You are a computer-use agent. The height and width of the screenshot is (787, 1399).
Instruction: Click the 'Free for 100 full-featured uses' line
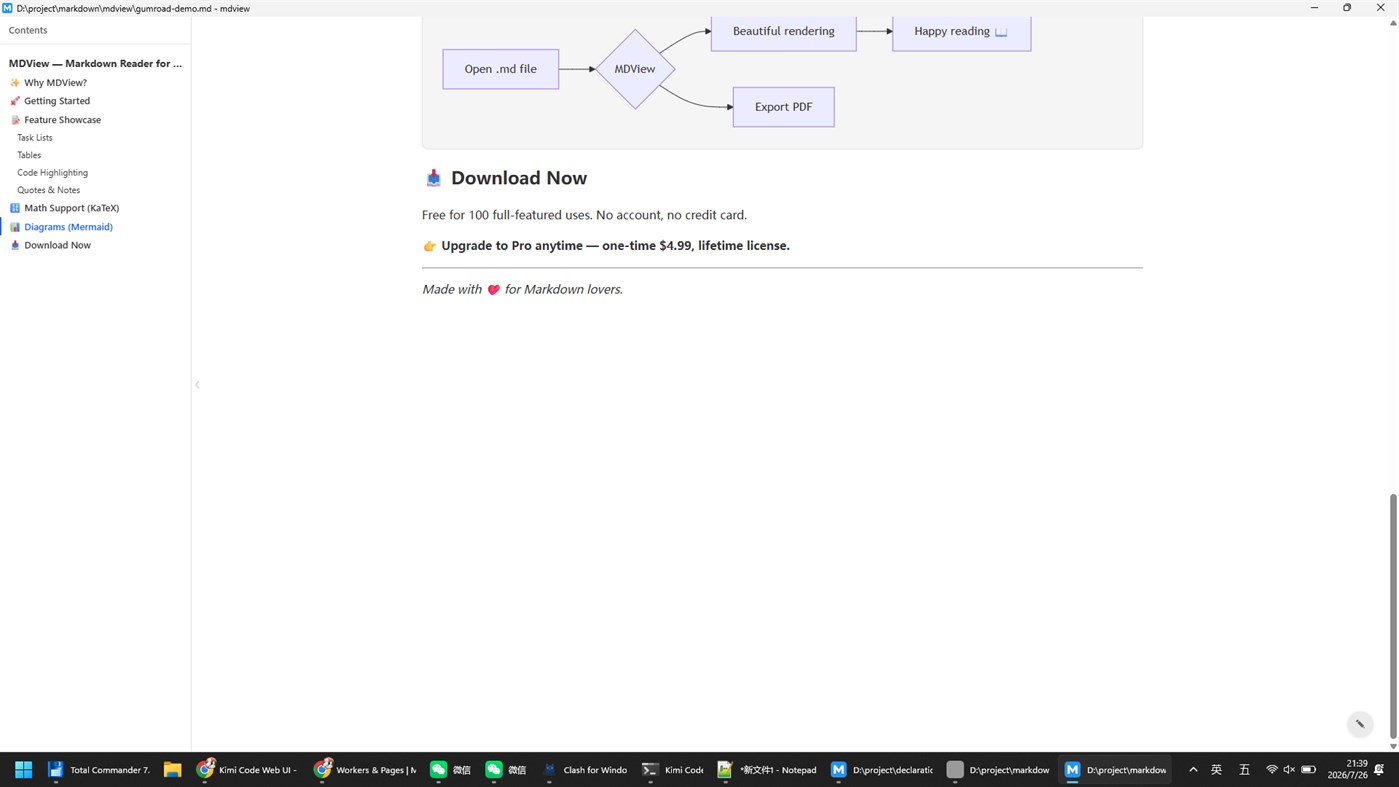click(x=584, y=215)
